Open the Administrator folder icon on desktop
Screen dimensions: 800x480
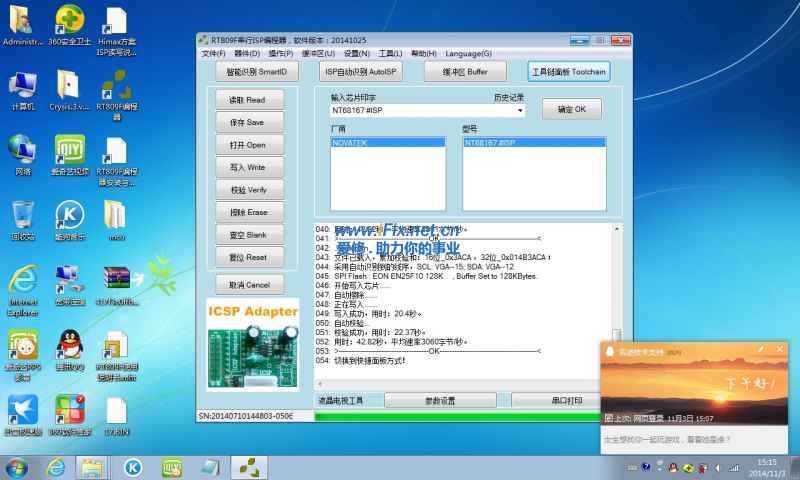pos(22,25)
